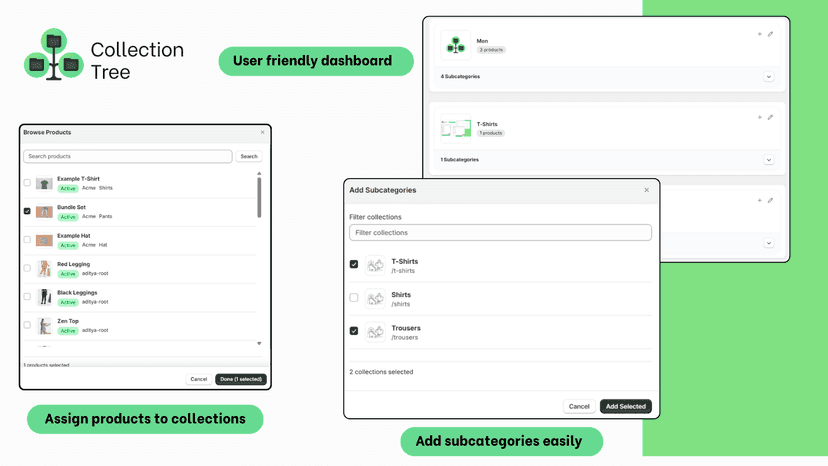Click the 3 products badge under Men
This screenshot has width=828, height=466.
491,50
